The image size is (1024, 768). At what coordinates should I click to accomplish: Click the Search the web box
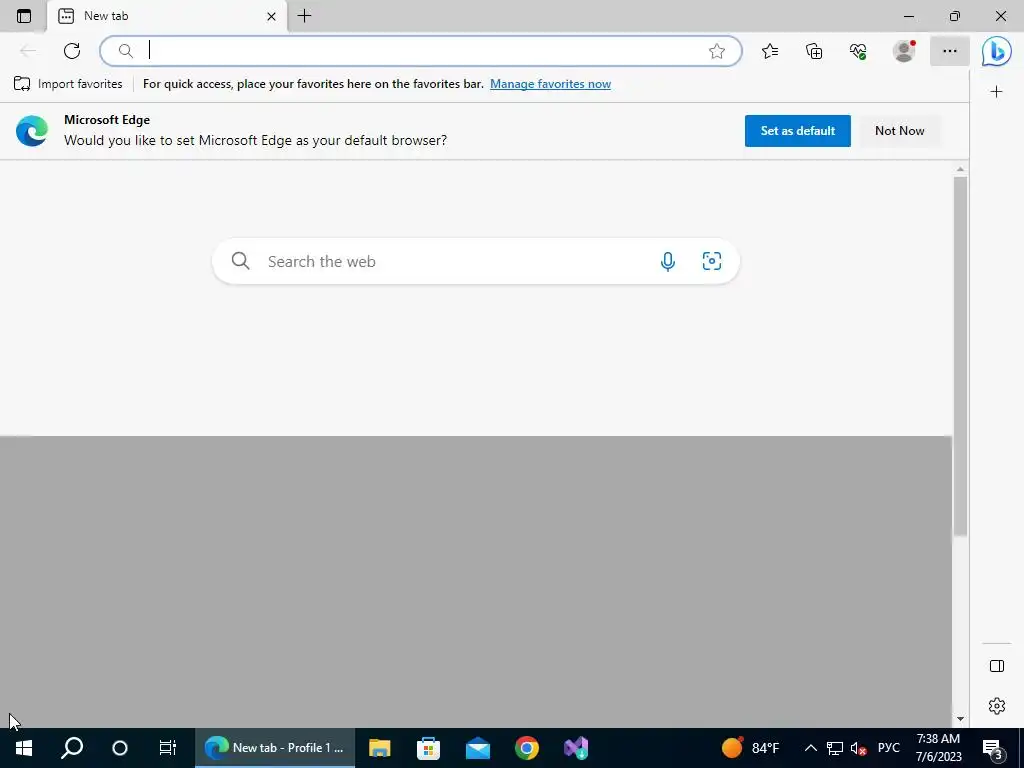click(475, 261)
